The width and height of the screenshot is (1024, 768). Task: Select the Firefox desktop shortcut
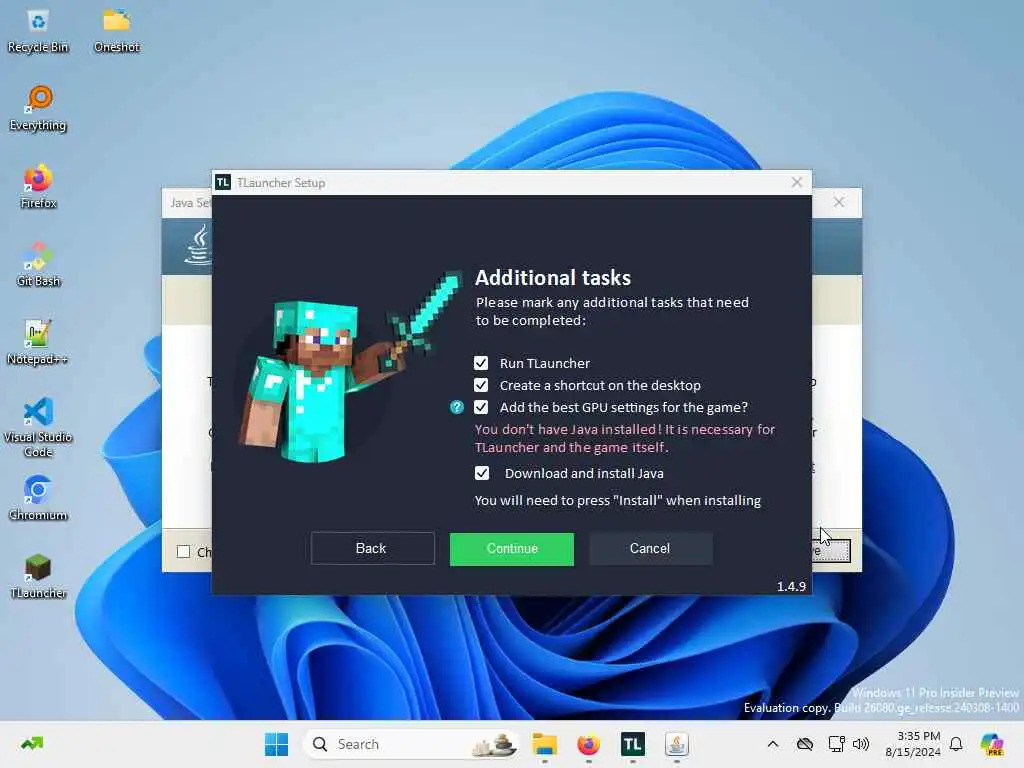[x=38, y=187]
